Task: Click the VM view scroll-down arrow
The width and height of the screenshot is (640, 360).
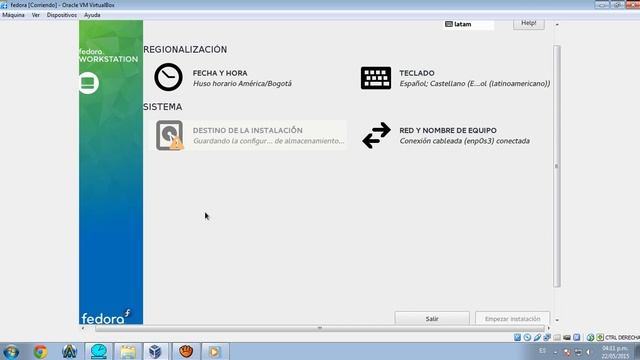Action: pos(557,320)
